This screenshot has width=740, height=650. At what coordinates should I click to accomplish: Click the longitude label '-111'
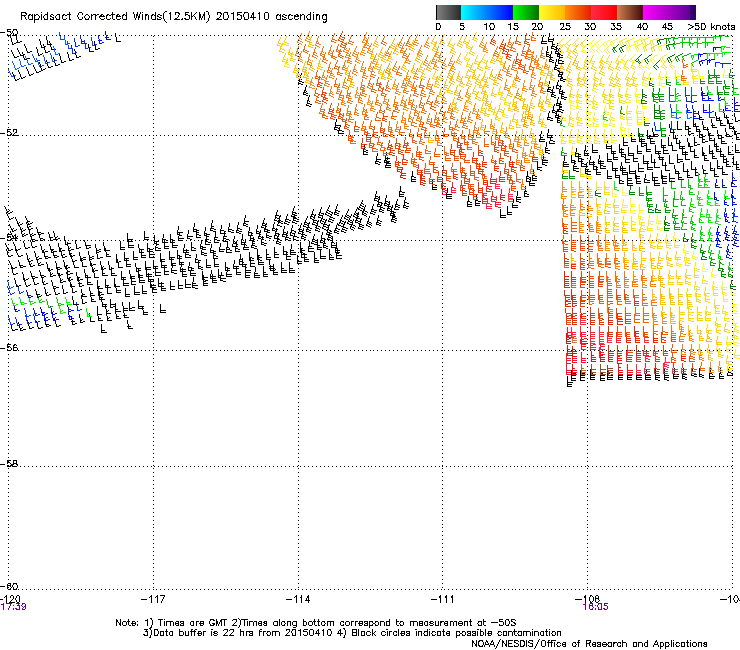click(443, 599)
